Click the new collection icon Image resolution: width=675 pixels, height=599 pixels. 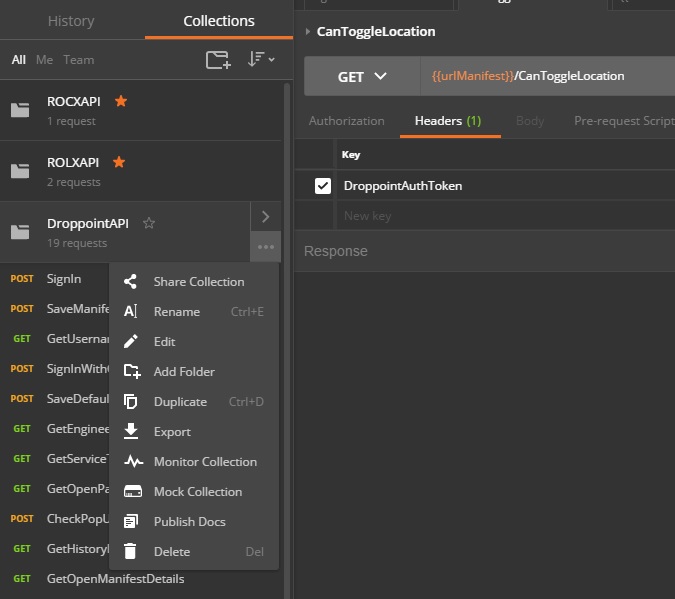click(218, 59)
